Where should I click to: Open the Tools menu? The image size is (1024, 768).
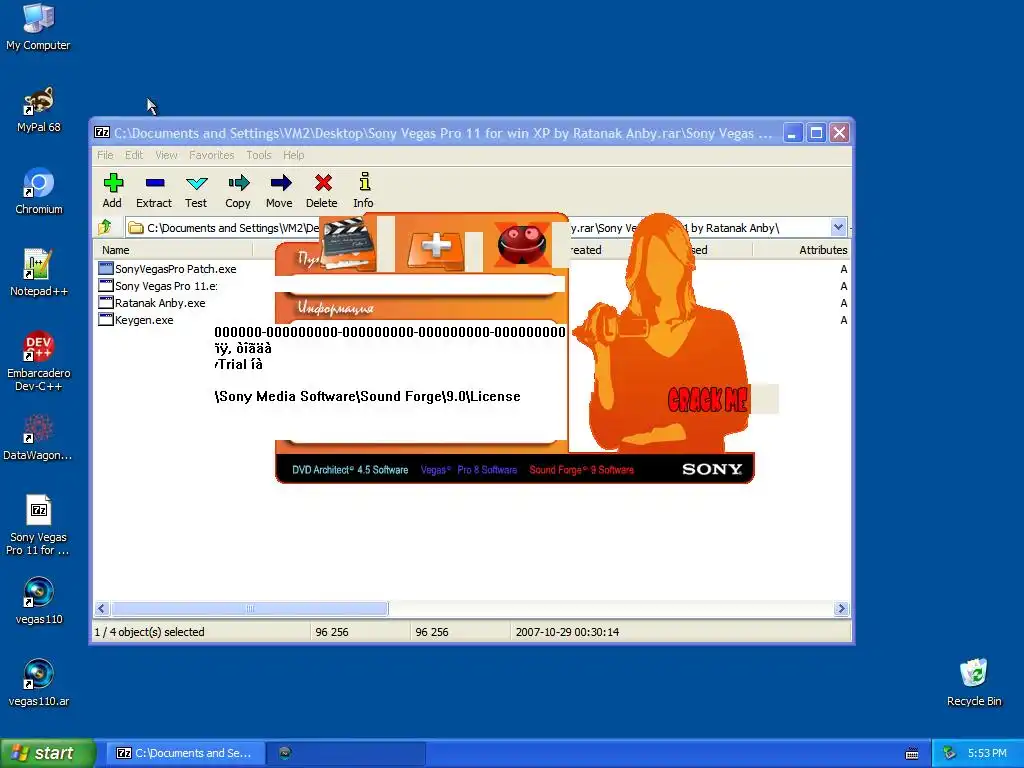click(259, 155)
